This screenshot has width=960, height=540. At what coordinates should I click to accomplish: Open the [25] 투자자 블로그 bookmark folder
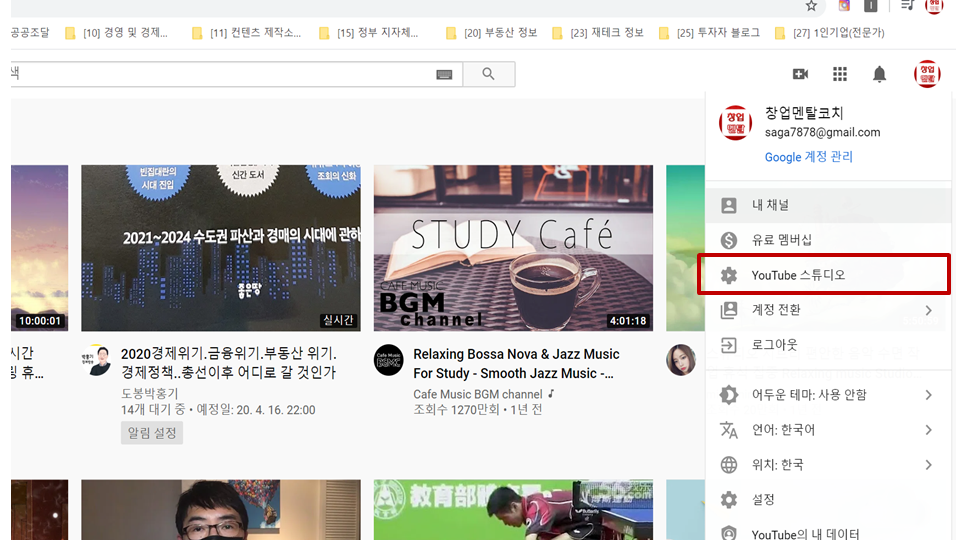[x=710, y=33]
